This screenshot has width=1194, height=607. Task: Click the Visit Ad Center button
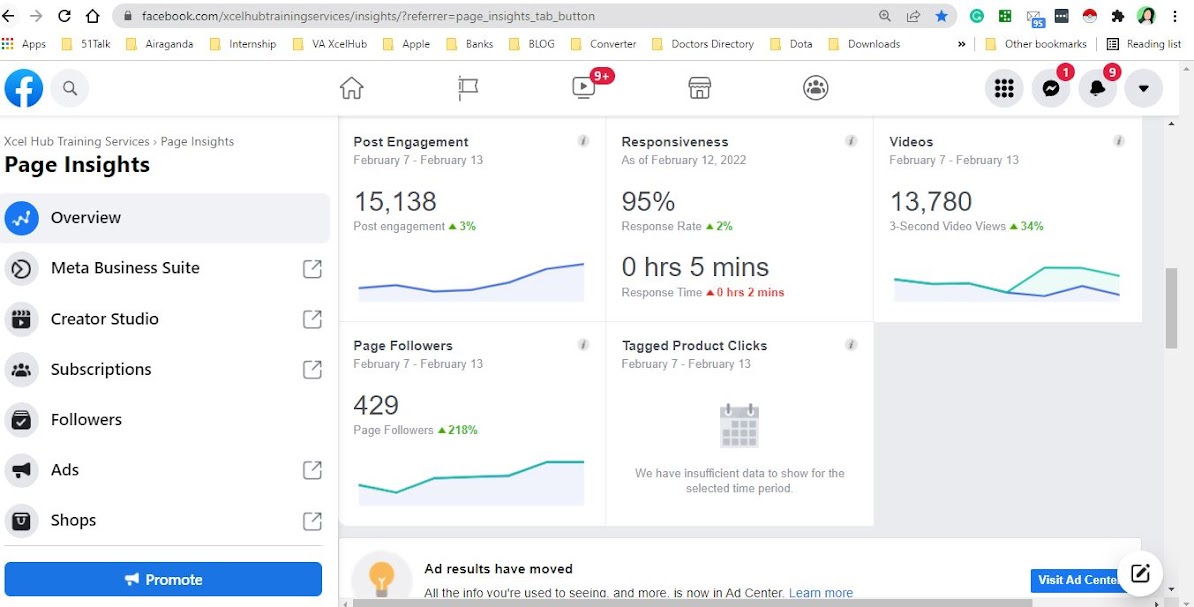tap(1078, 580)
